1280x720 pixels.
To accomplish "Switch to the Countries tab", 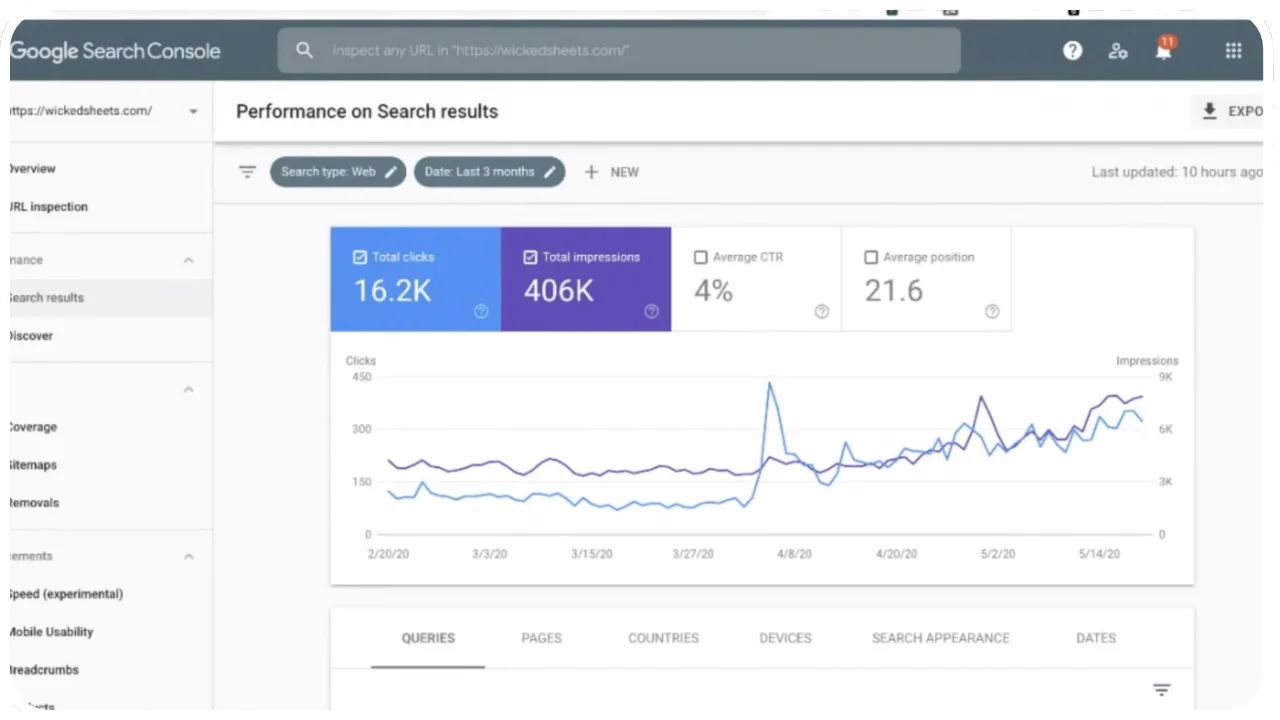I will click(x=663, y=638).
